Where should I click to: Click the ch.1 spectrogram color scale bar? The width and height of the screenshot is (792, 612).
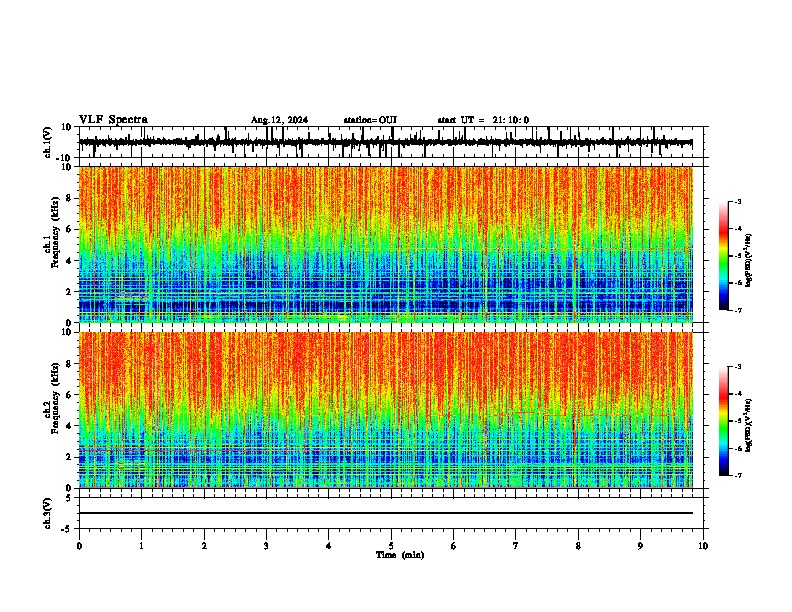coord(724,256)
